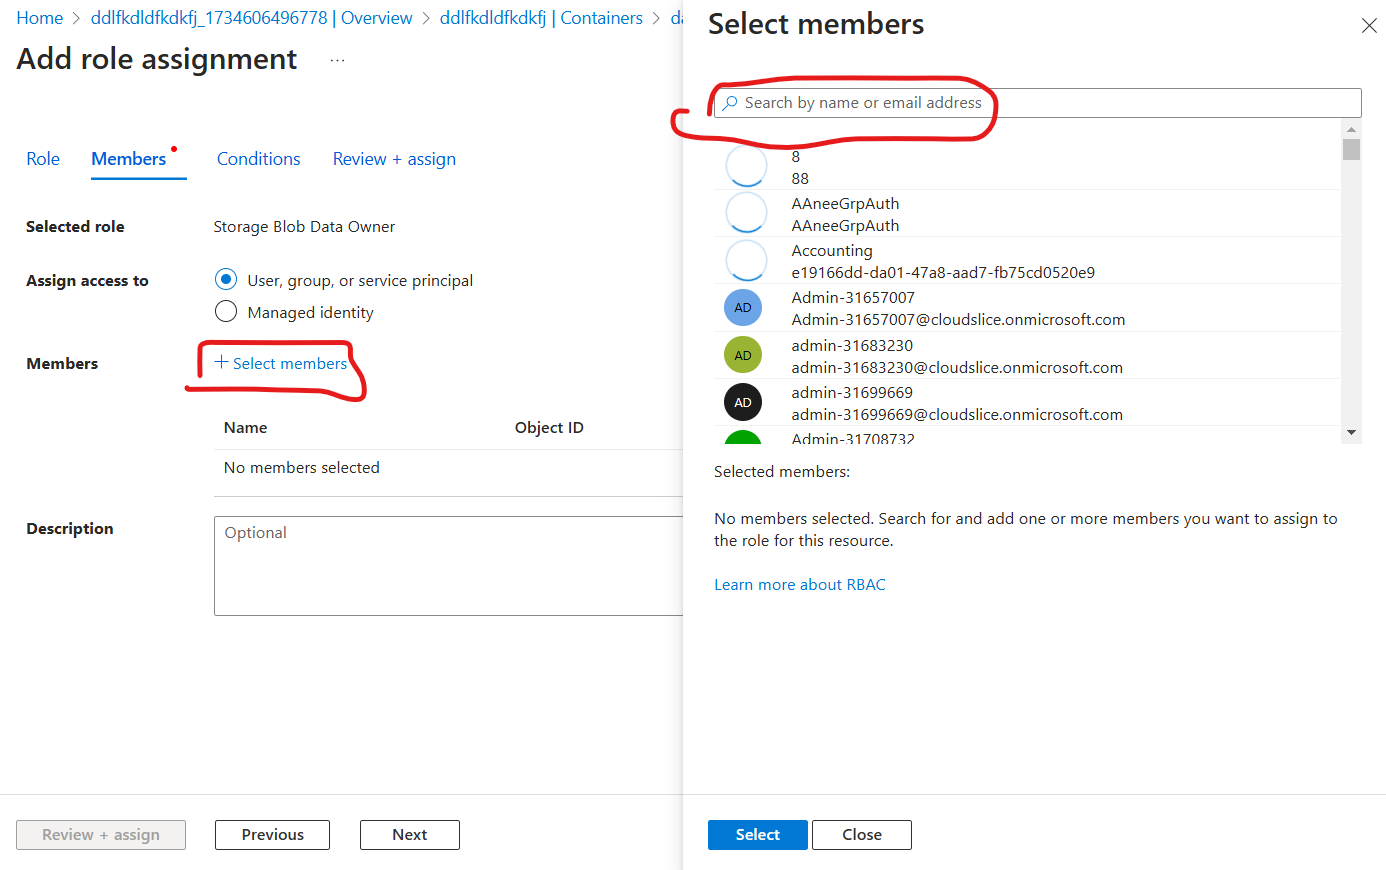Select User, group, or service principal radio
The image size is (1386, 870).
[226, 280]
